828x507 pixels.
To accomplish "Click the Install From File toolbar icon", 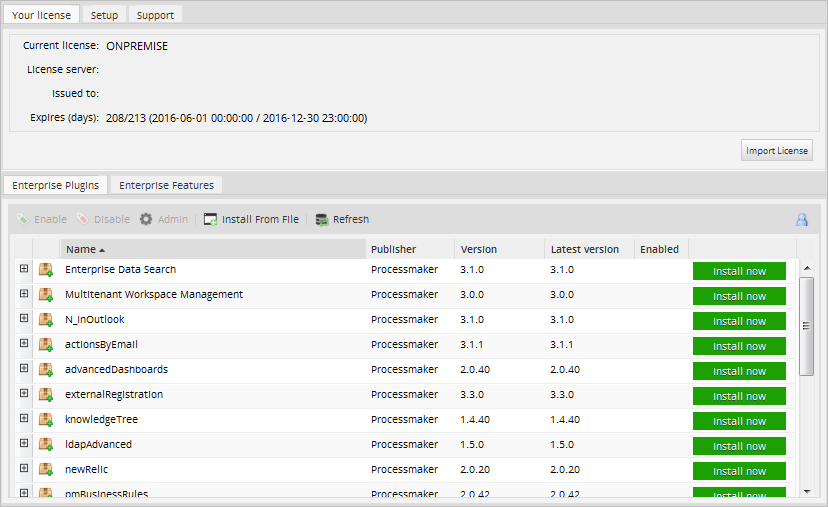I will 211,219.
